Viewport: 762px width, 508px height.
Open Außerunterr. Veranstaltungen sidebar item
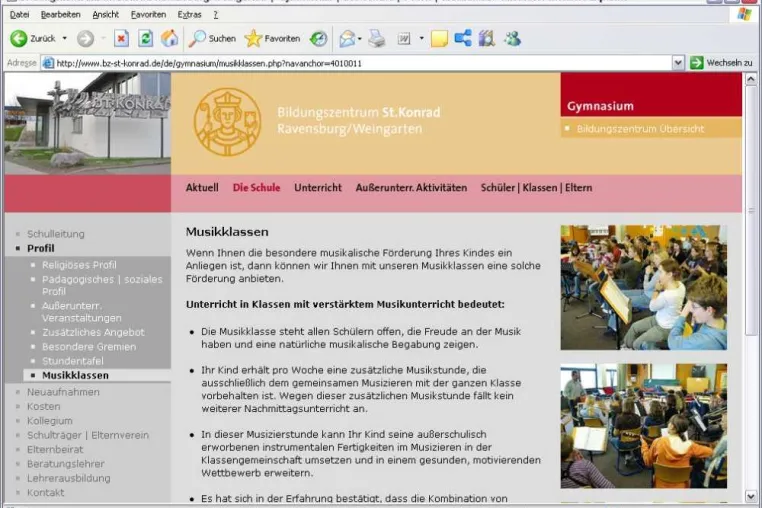82,312
